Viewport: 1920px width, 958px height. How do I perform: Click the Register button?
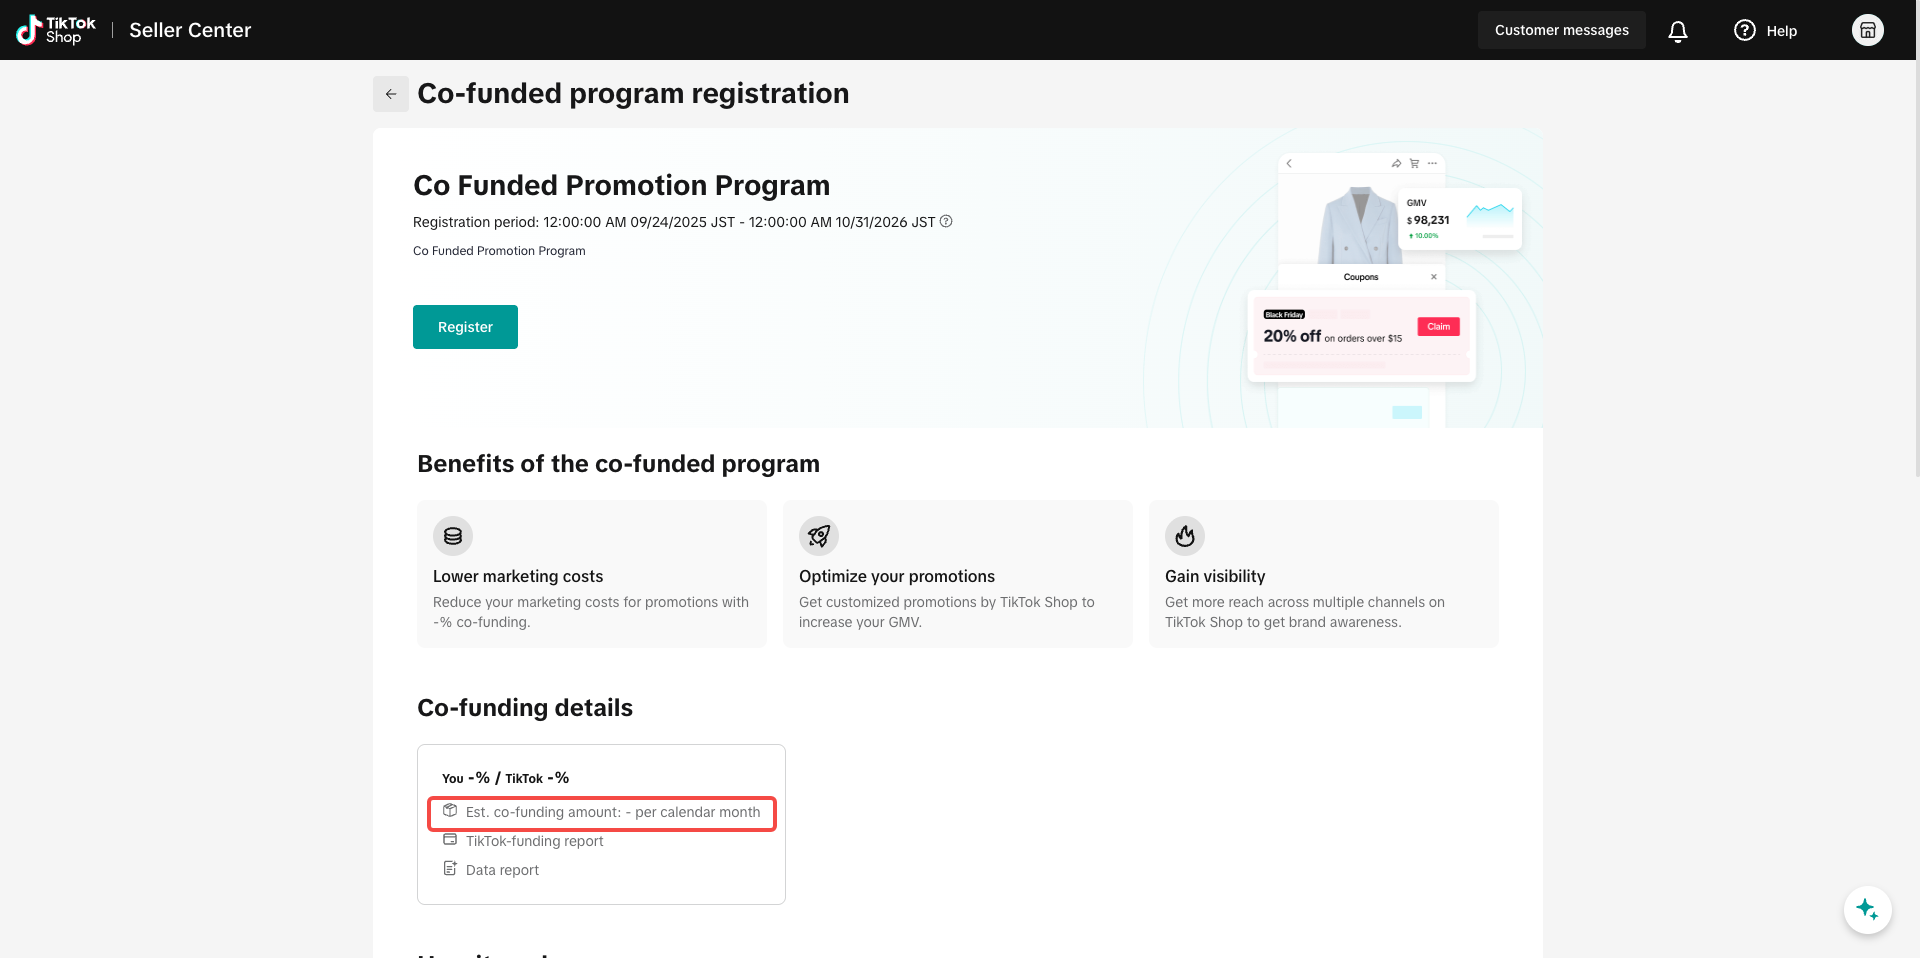[x=465, y=327]
